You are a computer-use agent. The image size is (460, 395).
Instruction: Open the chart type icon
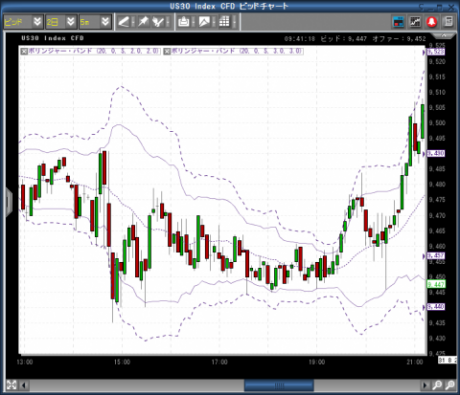tap(204, 22)
